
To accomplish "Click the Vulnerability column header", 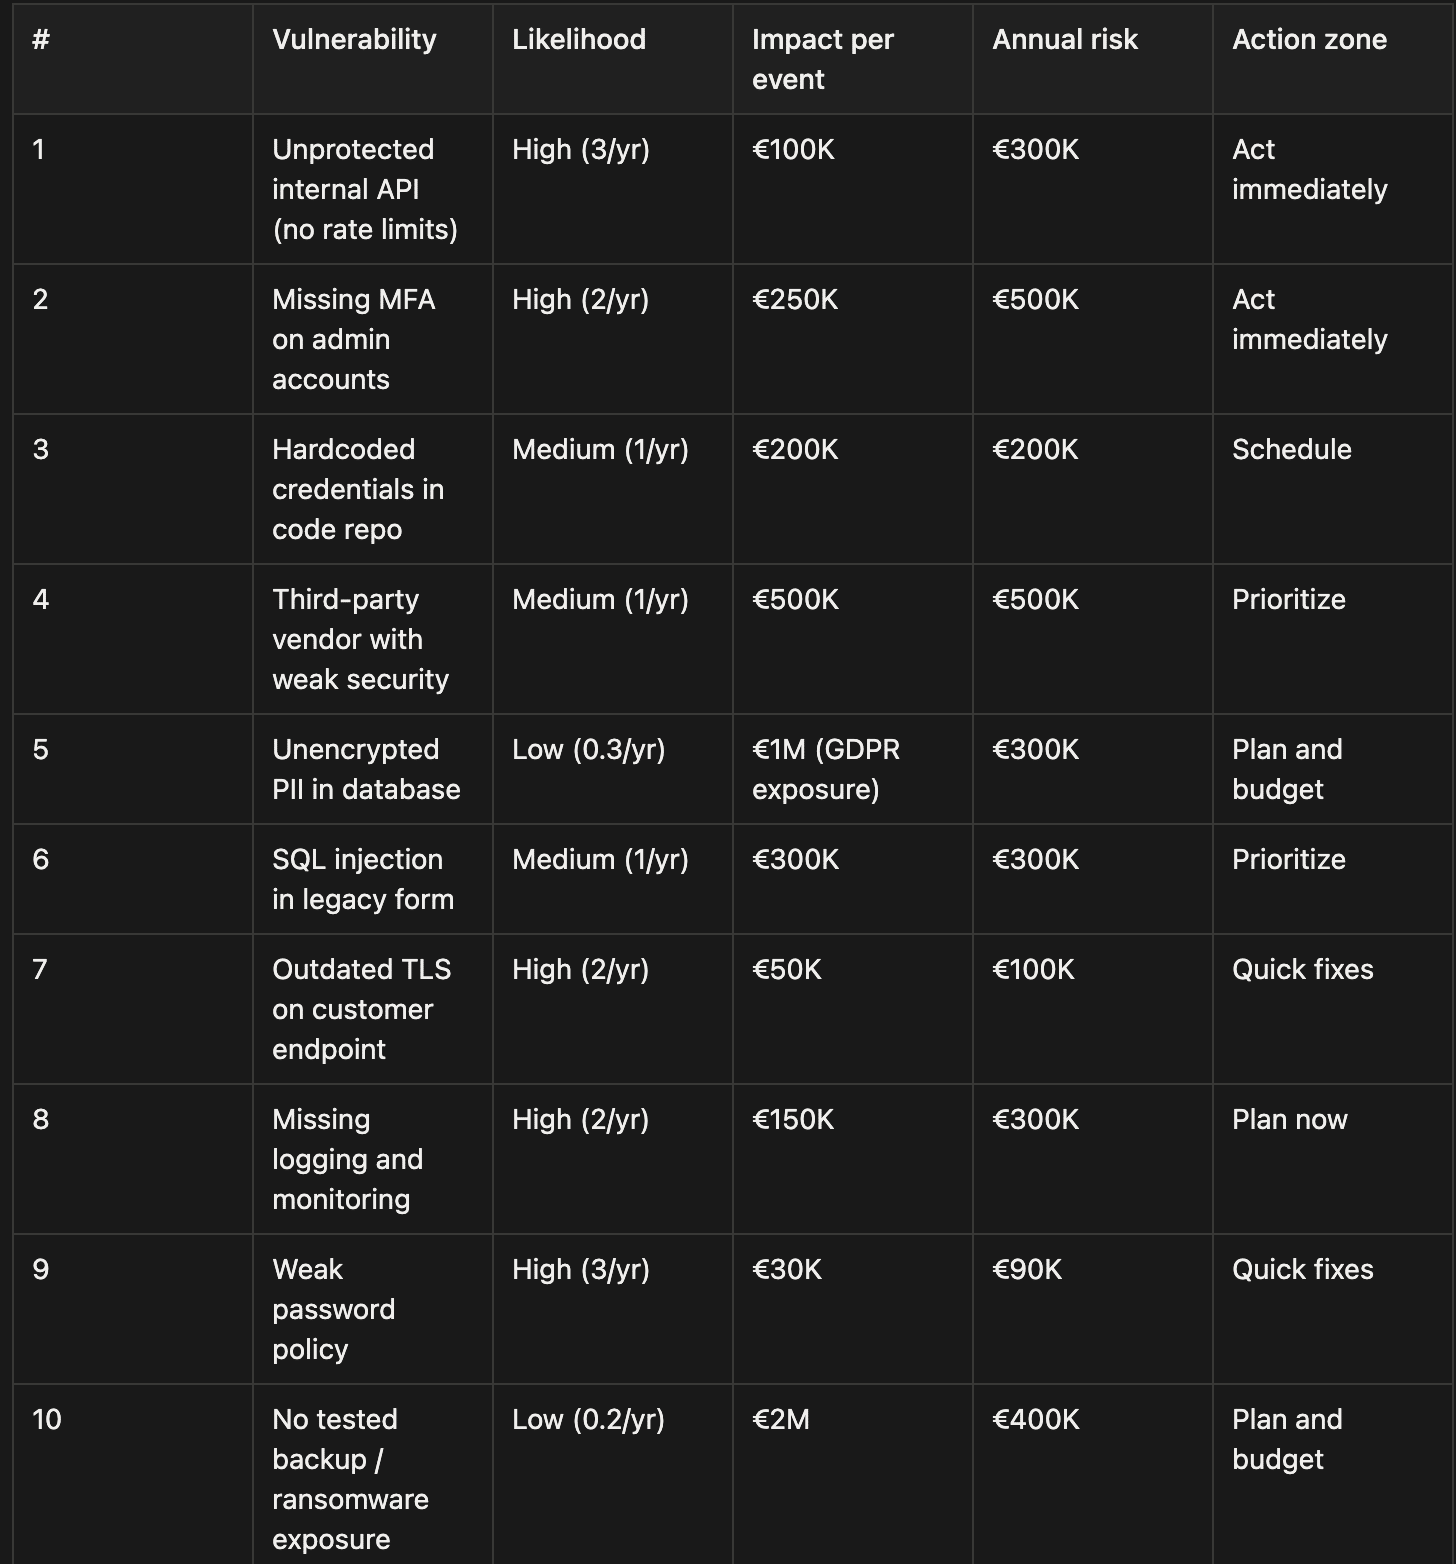I will coord(354,40).
